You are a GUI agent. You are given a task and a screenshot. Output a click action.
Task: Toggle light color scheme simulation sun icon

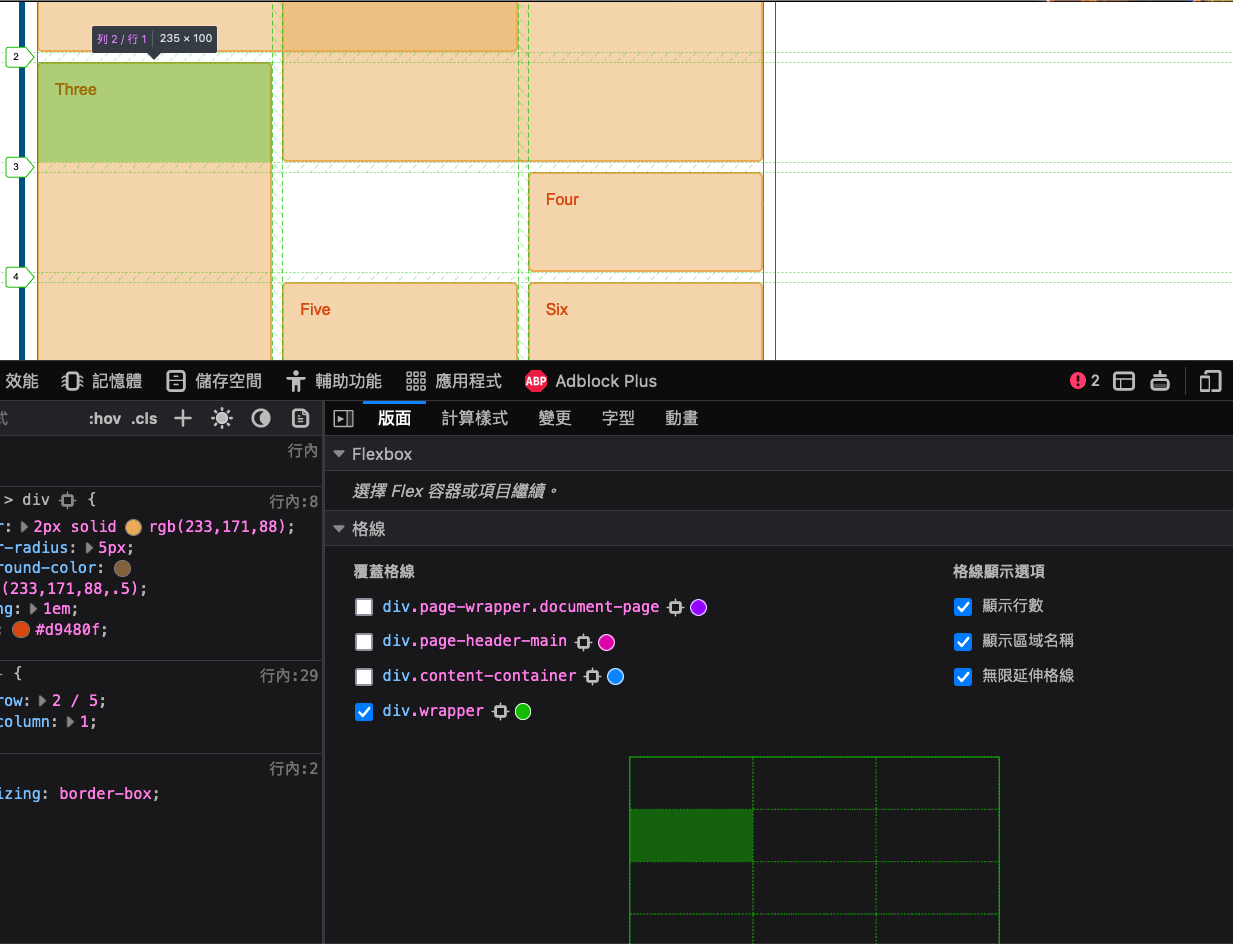[222, 418]
